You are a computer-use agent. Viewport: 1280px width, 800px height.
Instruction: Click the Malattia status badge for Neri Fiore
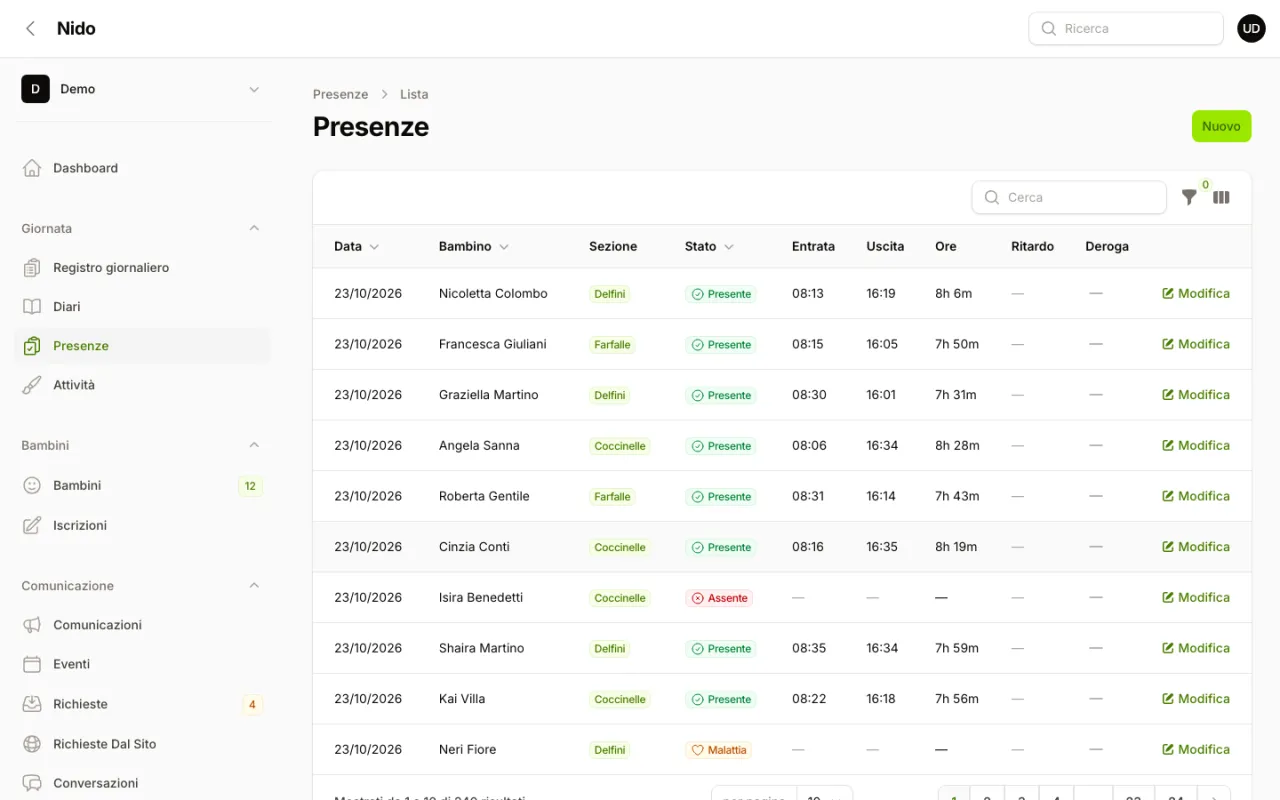click(x=718, y=750)
